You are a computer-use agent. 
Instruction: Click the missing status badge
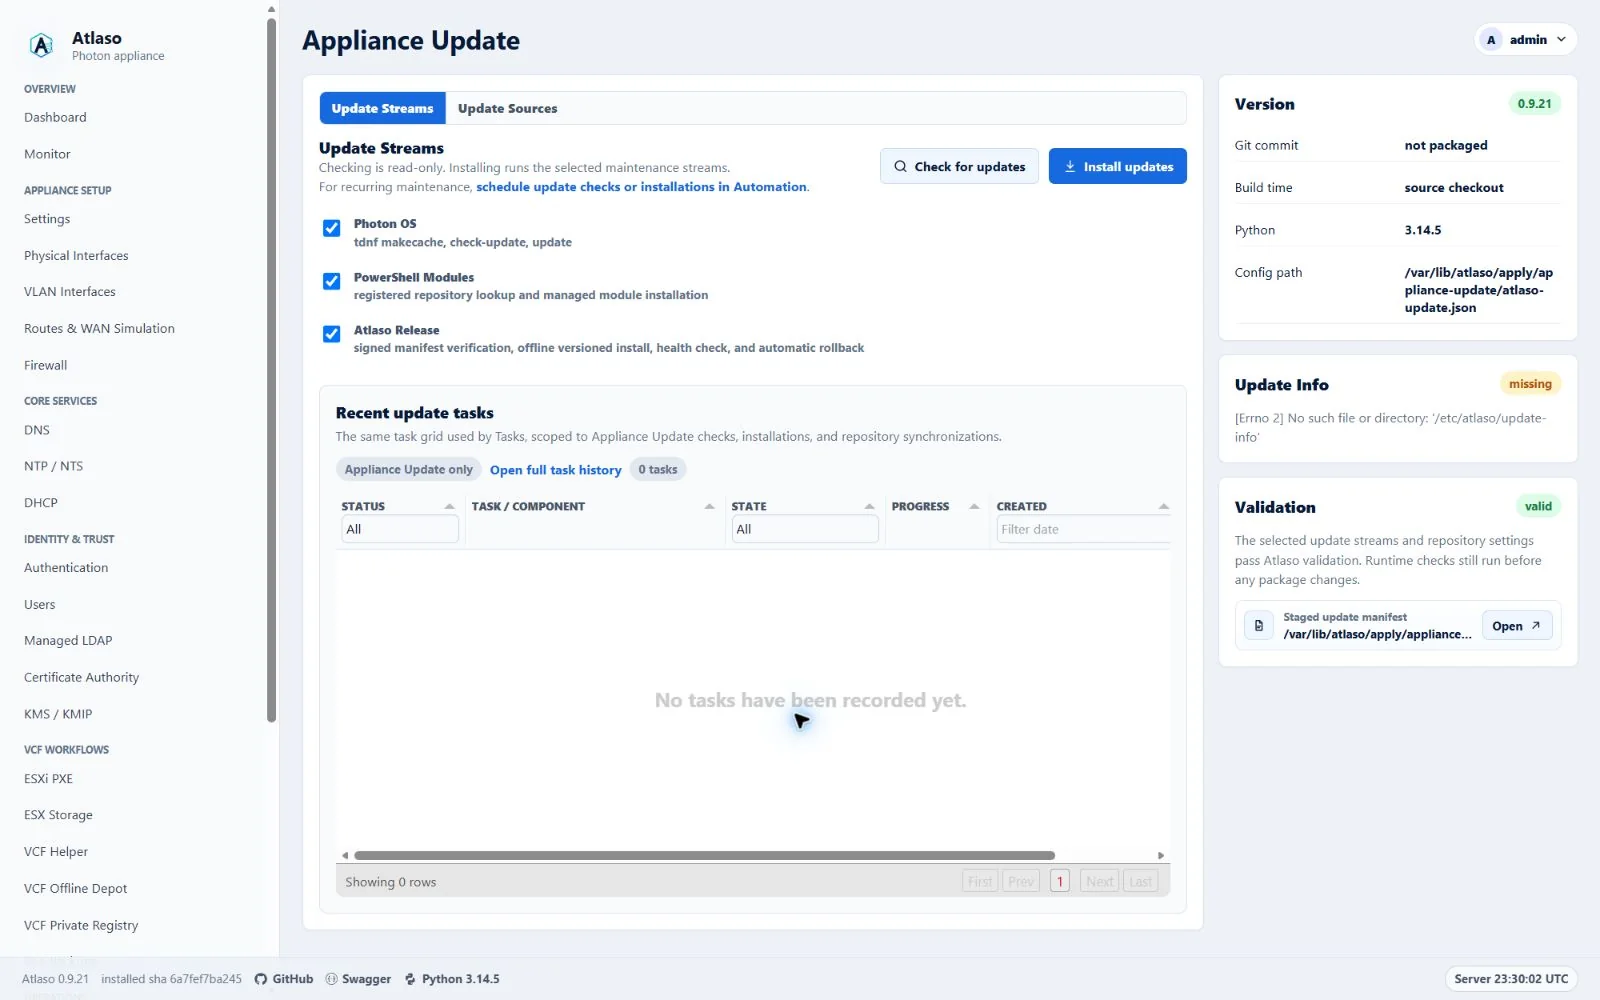click(x=1530, y=384)
